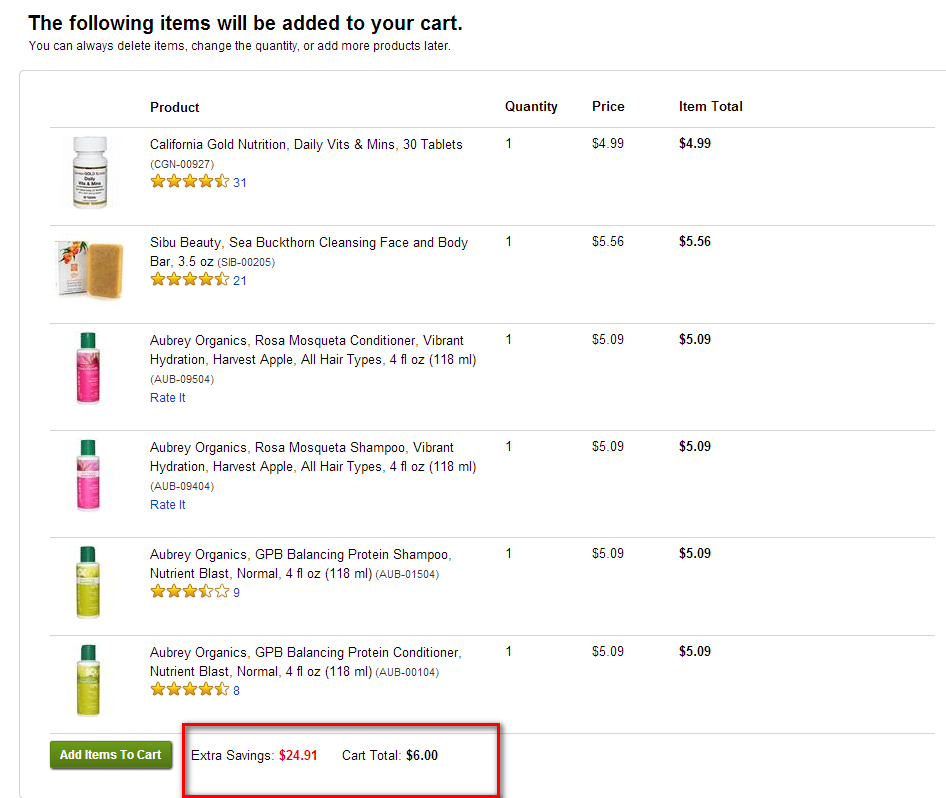Click the pink Rosa Mosqueta Conditioner bottle image
This screenshot has height=798, width=946.
pyautogui.click(x=88, y=368)
